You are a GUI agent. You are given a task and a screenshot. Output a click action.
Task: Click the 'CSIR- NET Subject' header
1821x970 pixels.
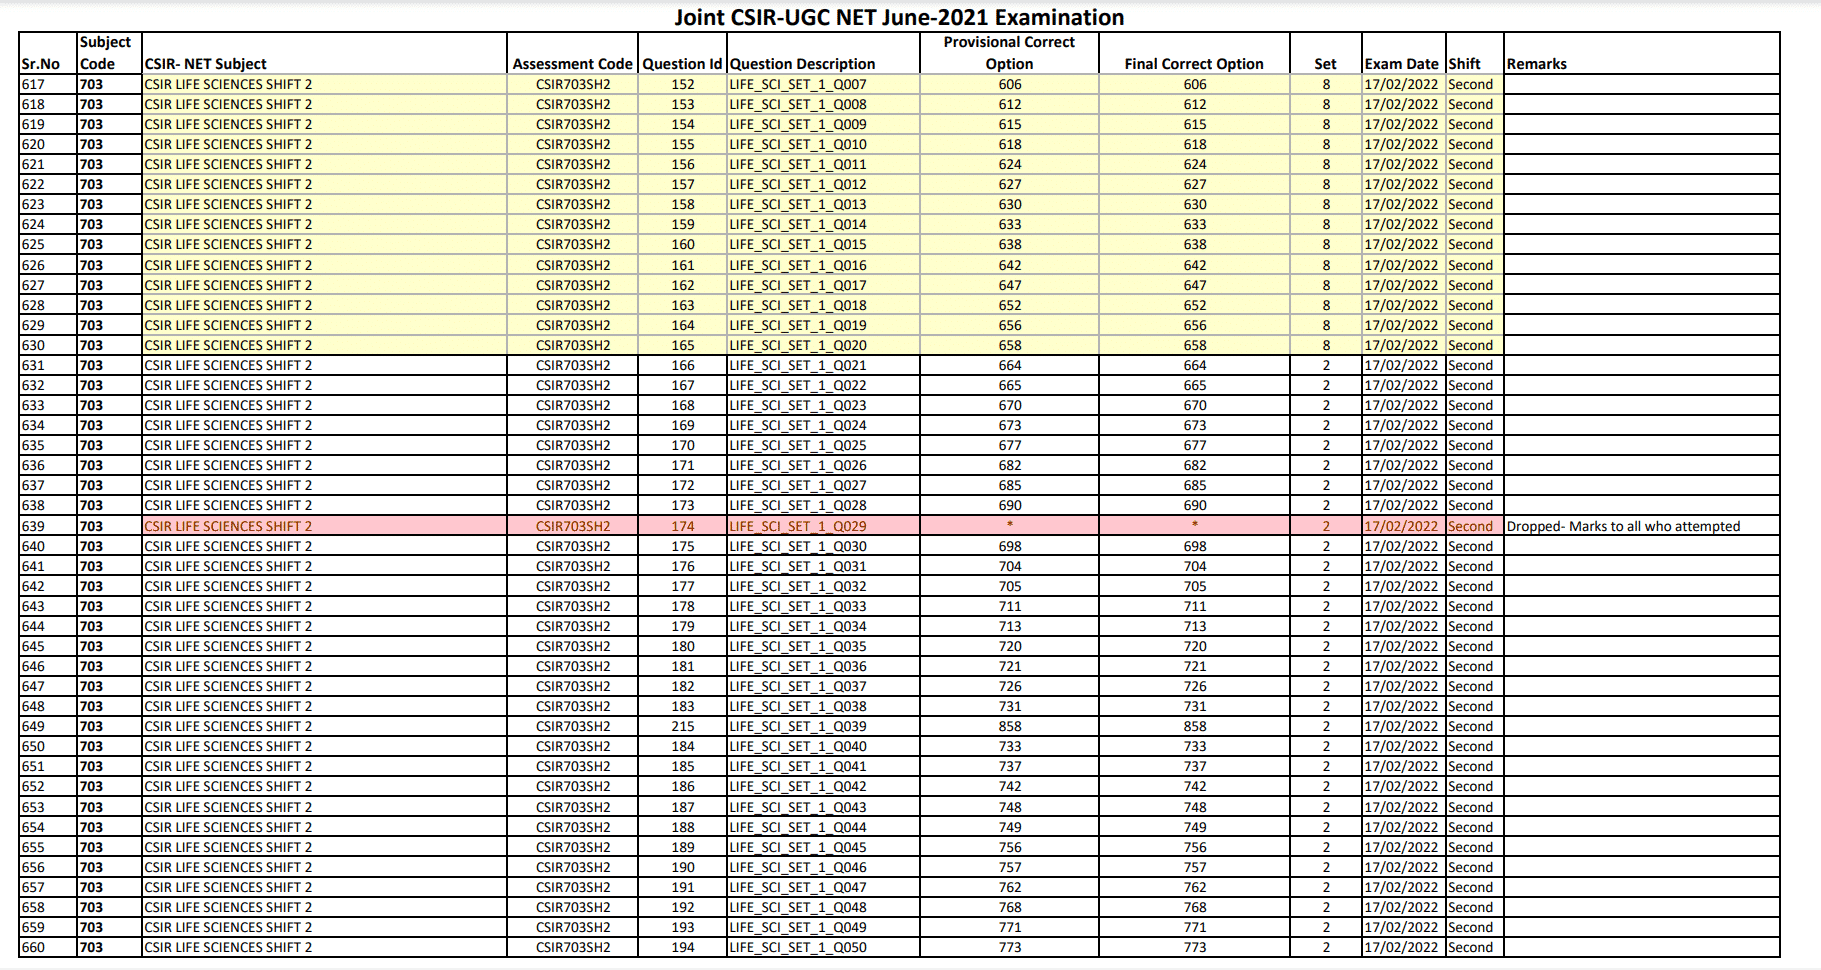[206, 64]
